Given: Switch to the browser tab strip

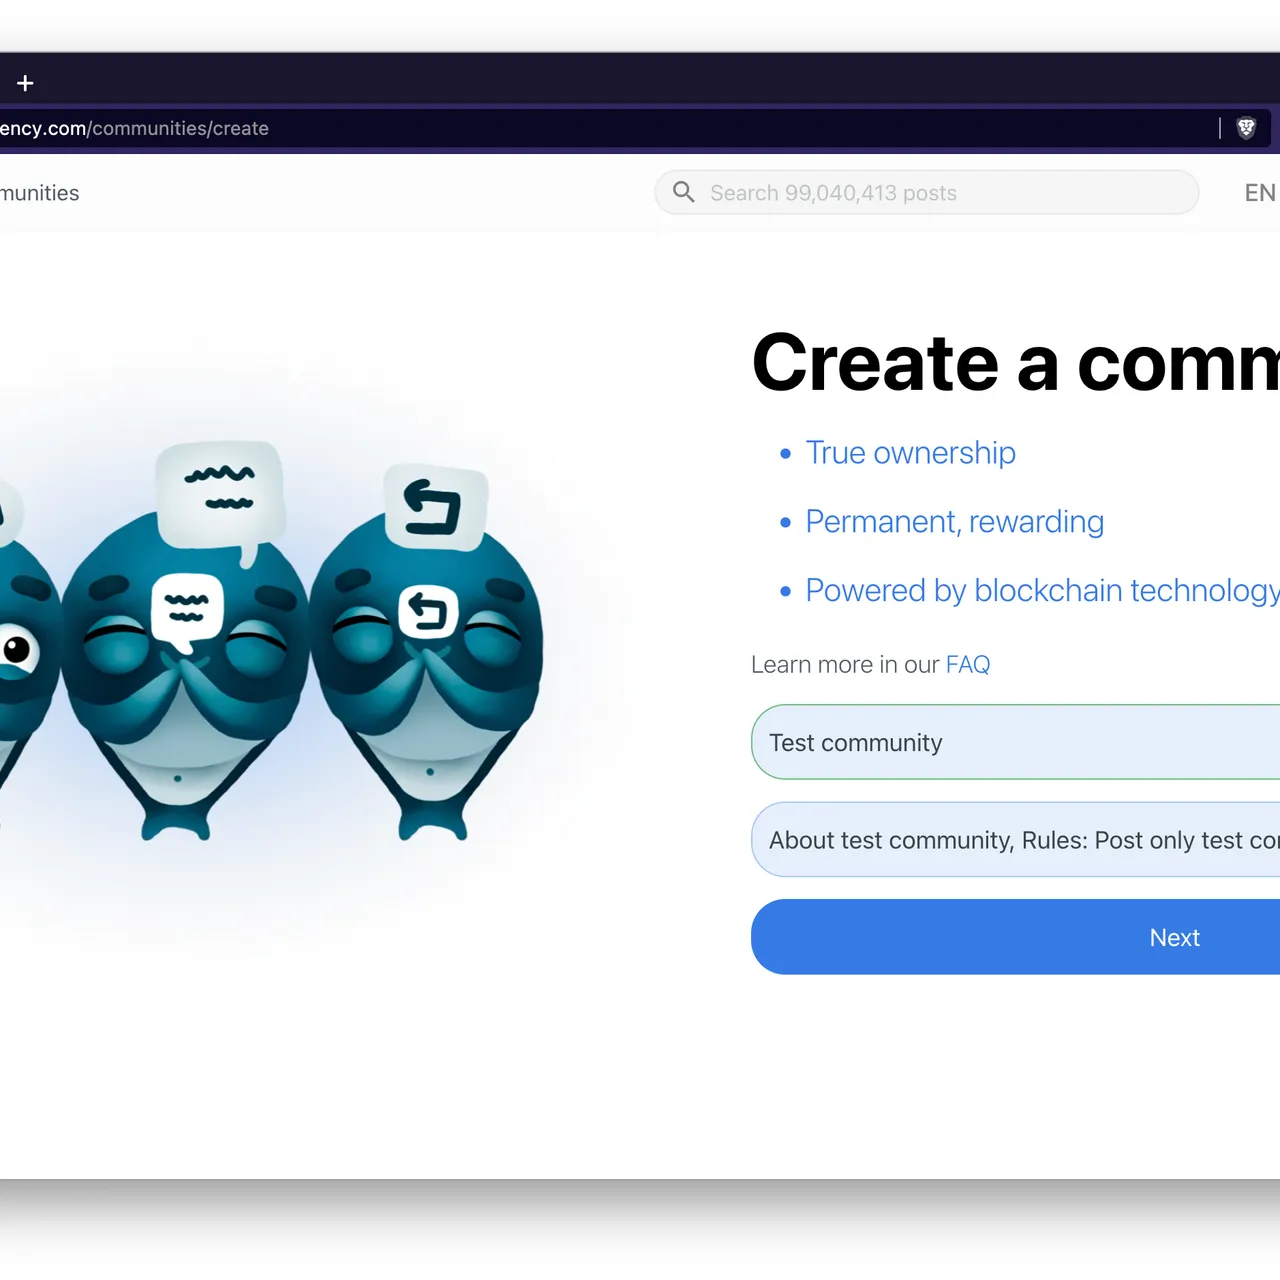Looking at the screenshot, I should pos(640,82).
